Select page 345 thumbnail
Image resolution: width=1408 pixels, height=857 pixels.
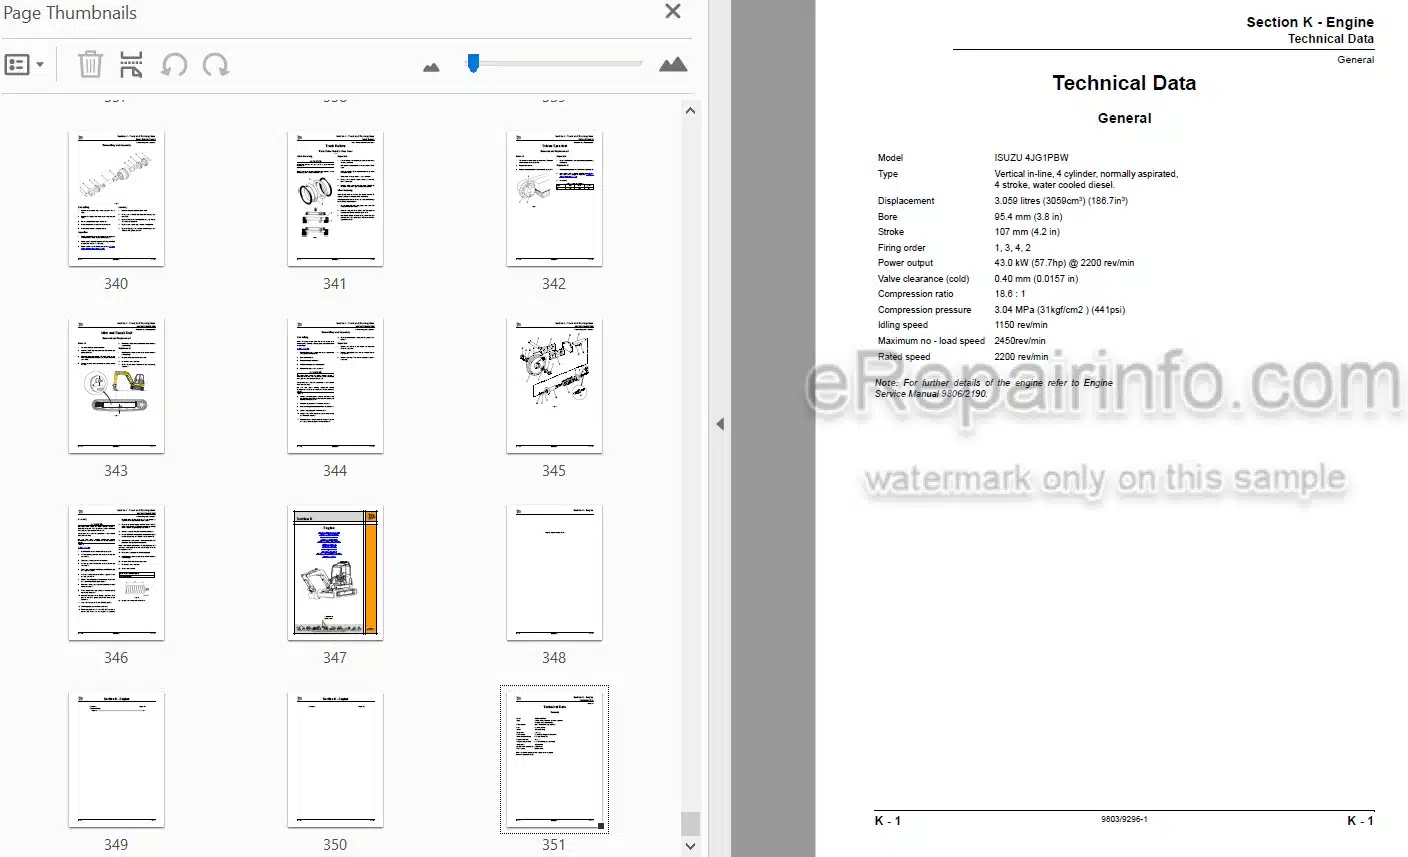click(x=554, y=386)
